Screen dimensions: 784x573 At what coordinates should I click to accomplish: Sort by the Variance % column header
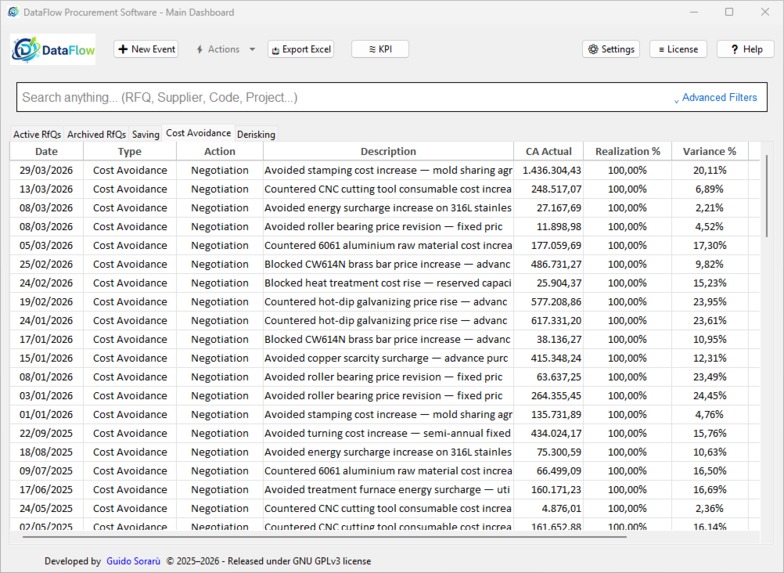pos(710,152)
